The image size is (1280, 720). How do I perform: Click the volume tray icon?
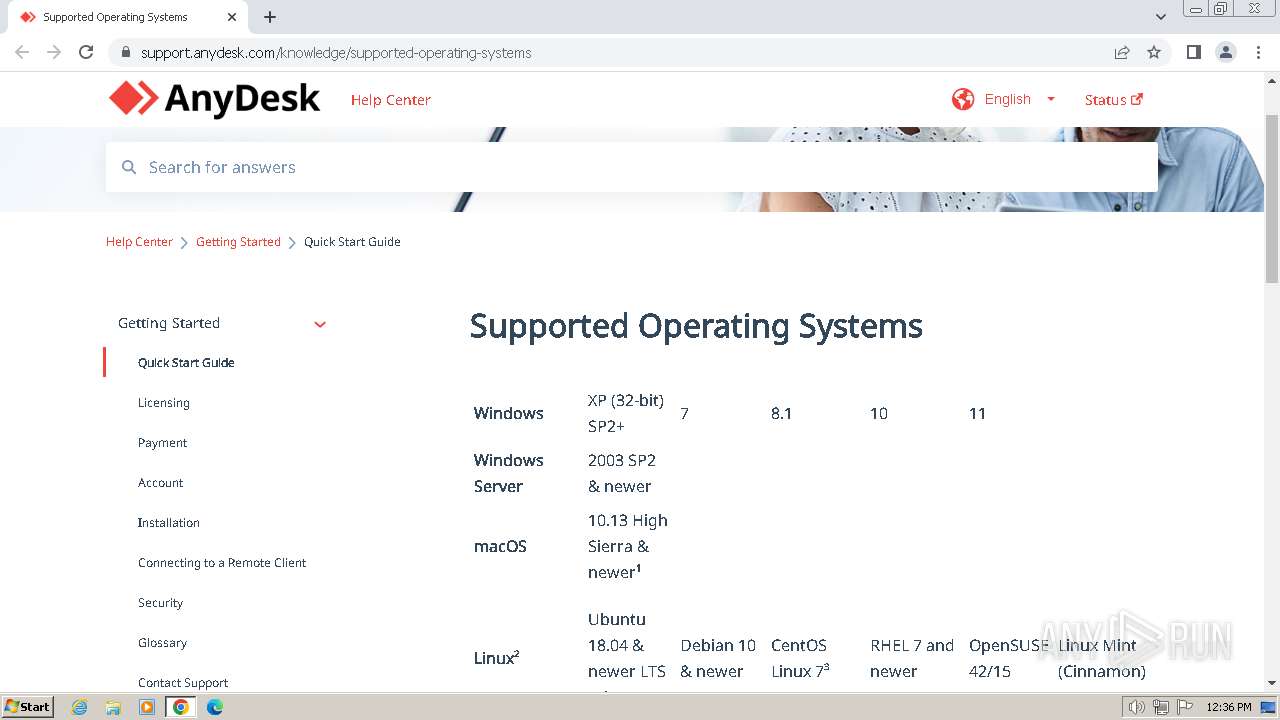click(x=1136, y=707)
